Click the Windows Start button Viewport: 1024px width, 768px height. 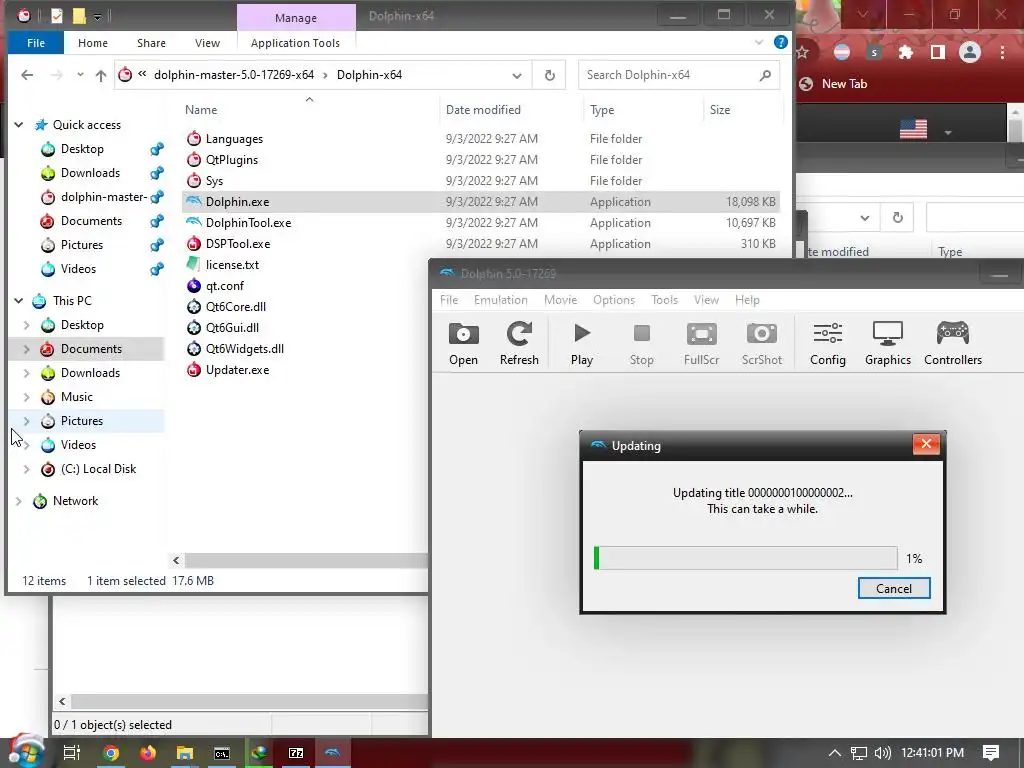point(25,752)
